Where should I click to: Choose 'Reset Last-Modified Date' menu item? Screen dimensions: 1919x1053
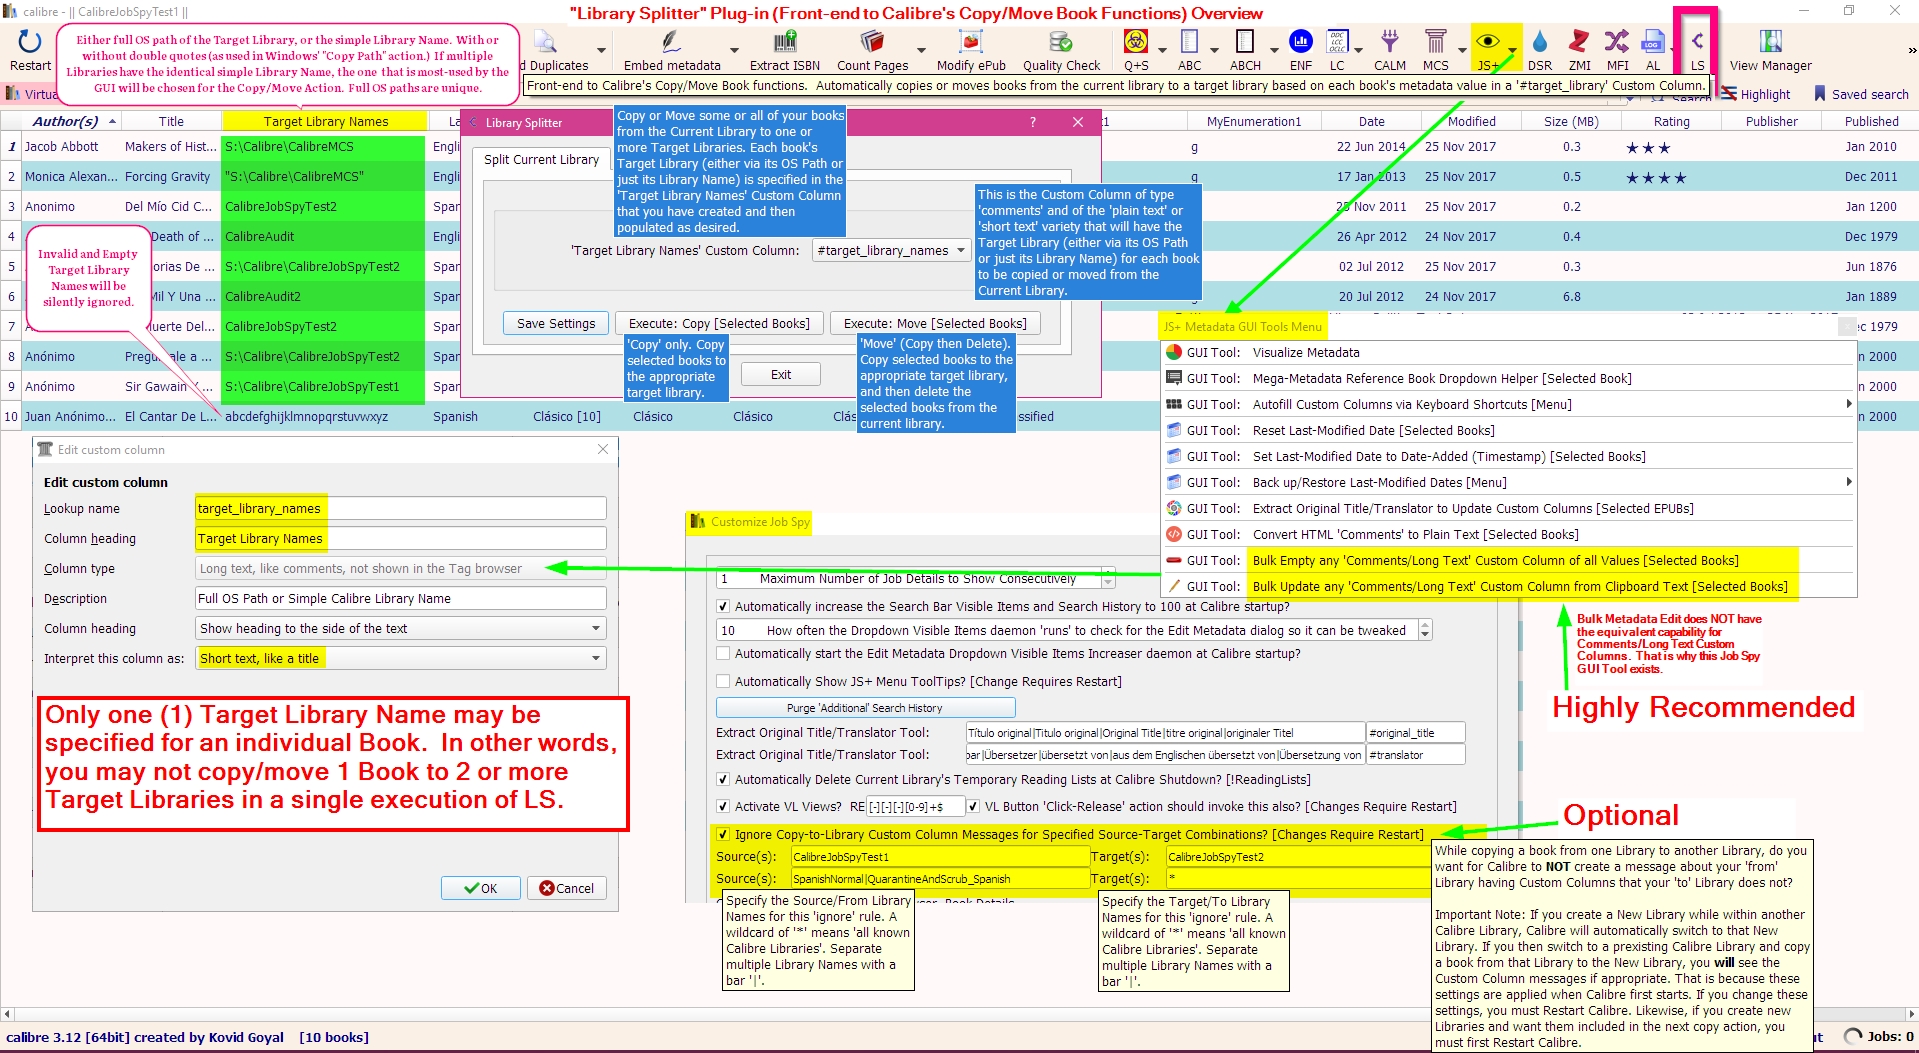[1509, 431]
